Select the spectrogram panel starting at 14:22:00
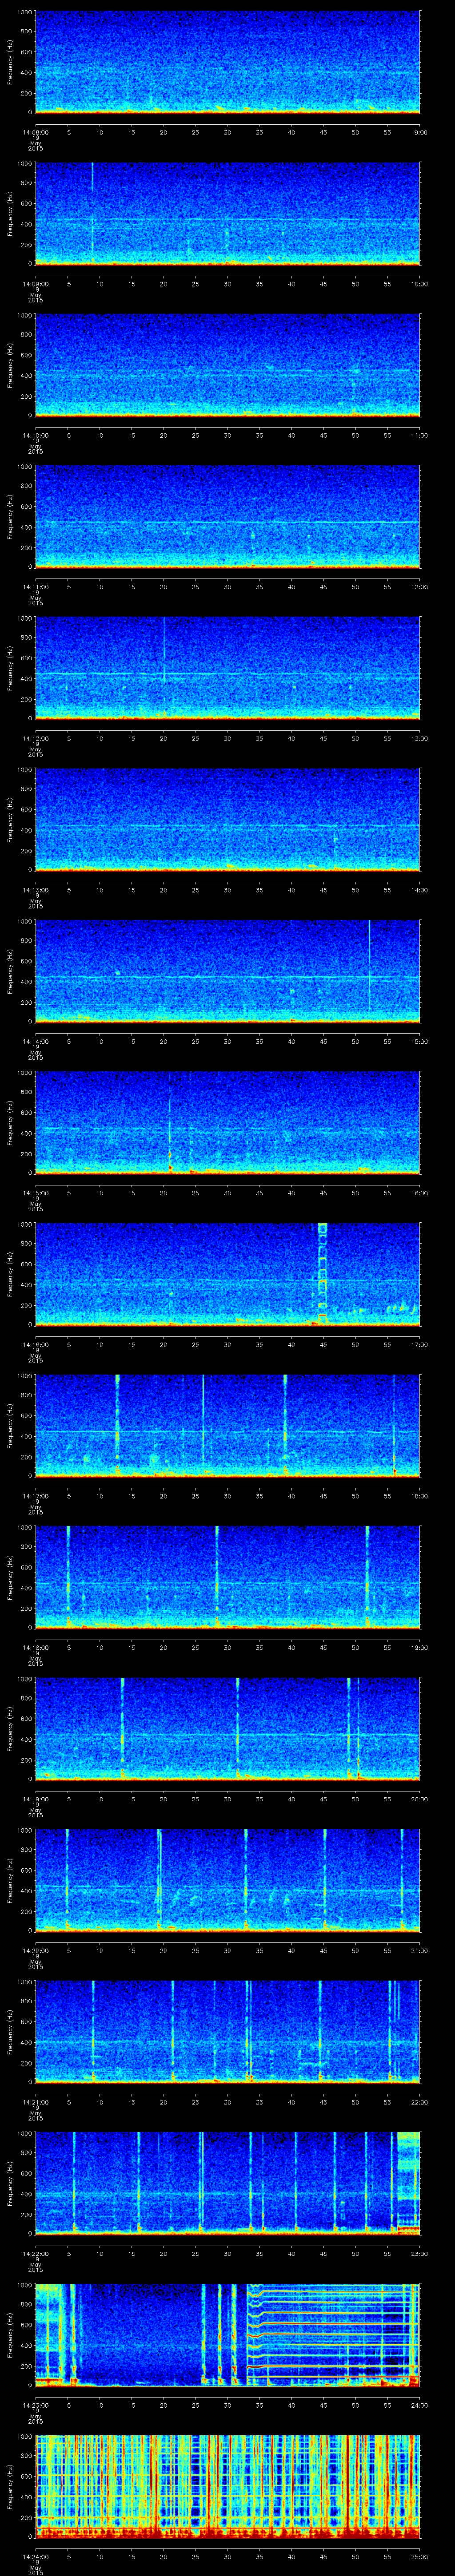 coord(228,2183)
